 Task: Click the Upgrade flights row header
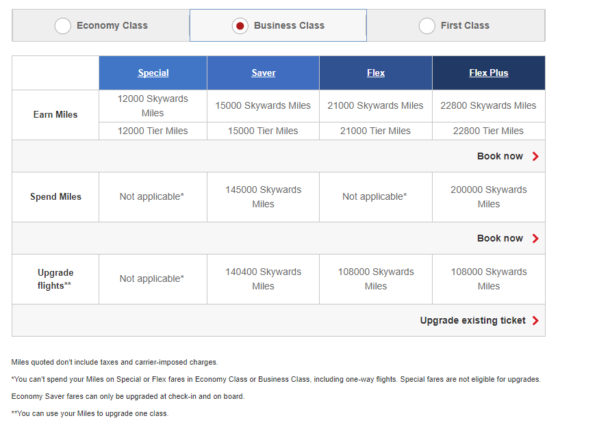(x=55, y=279)
